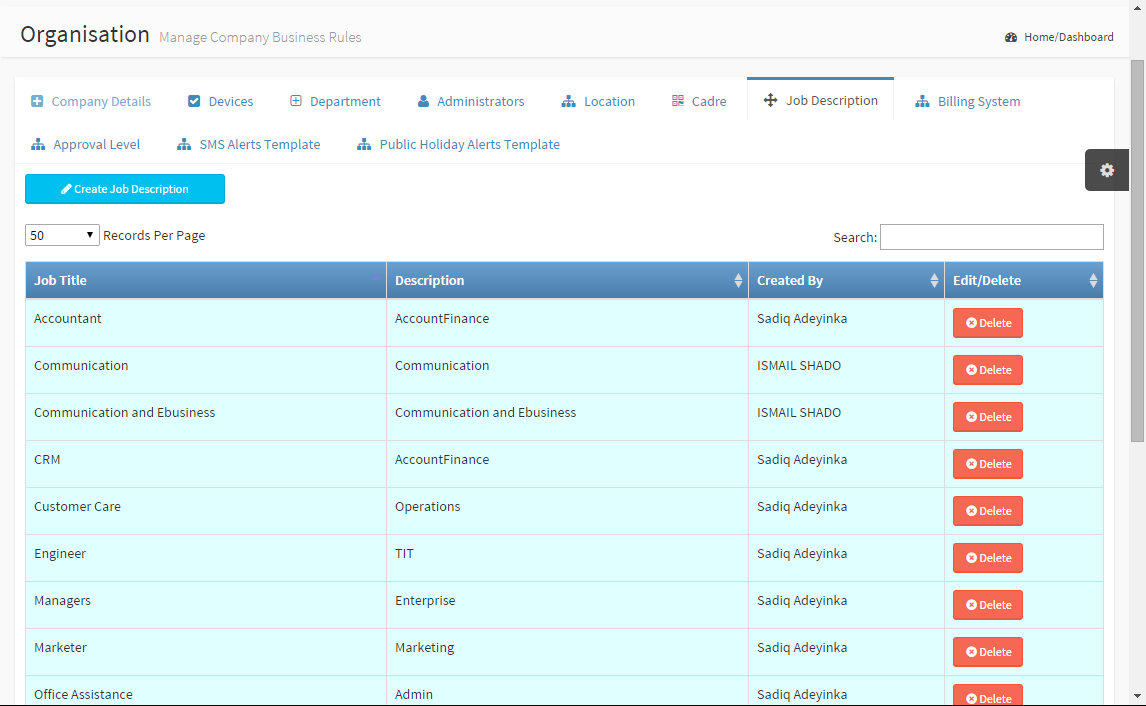Click the plus icon on Company Details tab
This screenshot has width=1146, height=706.
37,101
